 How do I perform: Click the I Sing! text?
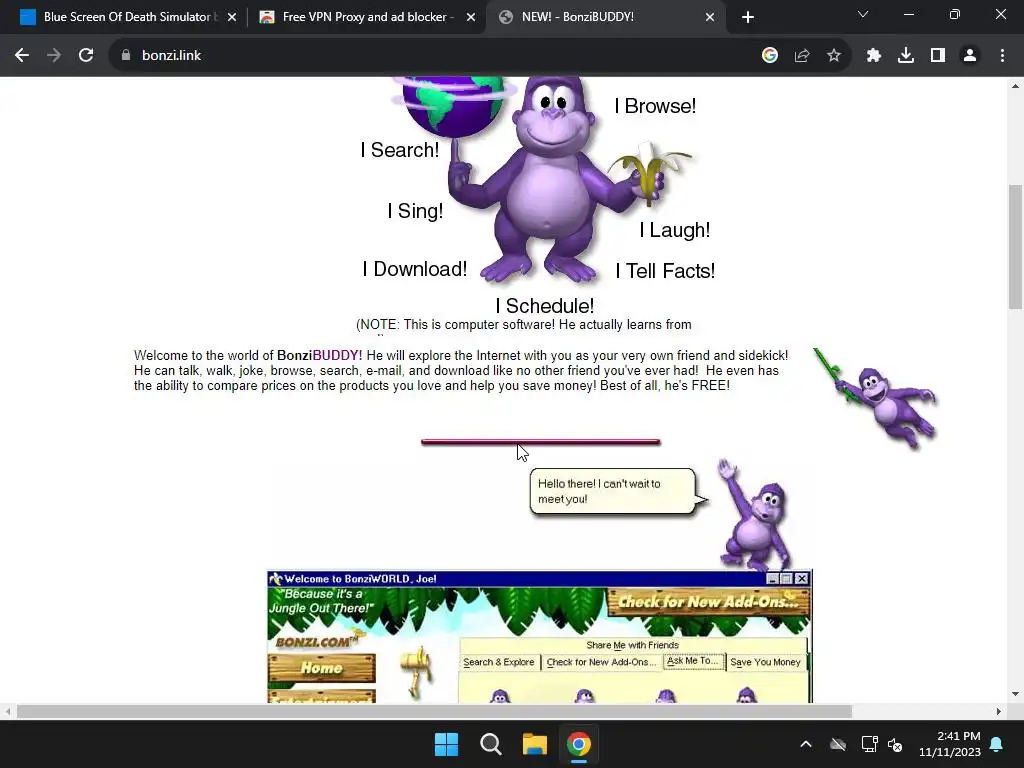[x=415, y=211]
